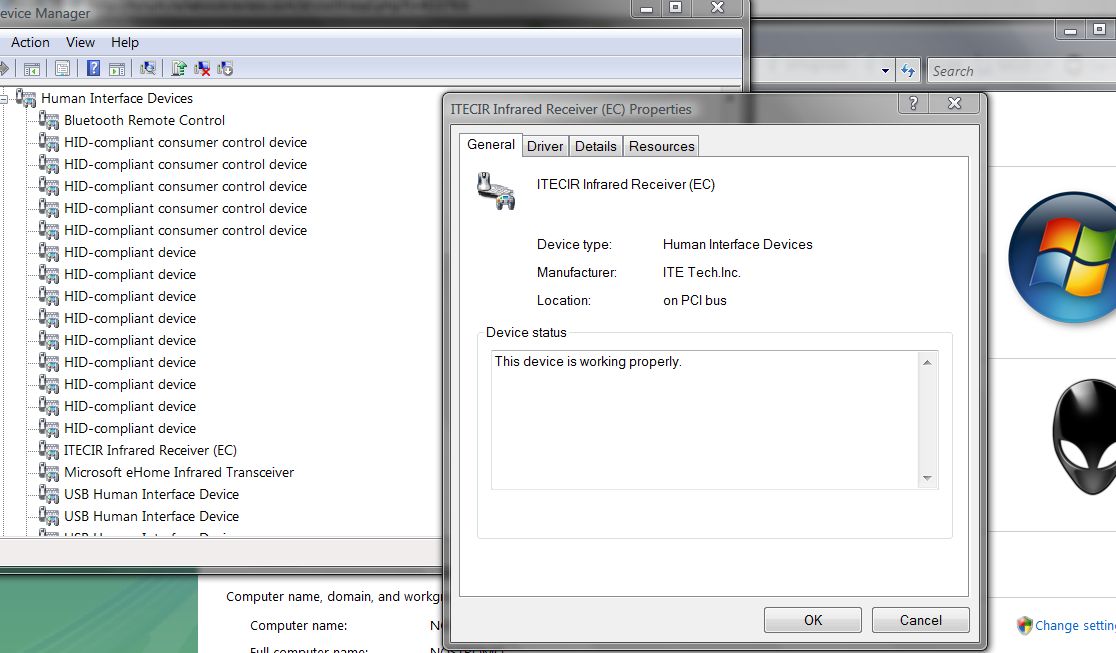Click the Alienware alien head logo
Viewport: 1116px width, 653px height.
(1084, 436)
